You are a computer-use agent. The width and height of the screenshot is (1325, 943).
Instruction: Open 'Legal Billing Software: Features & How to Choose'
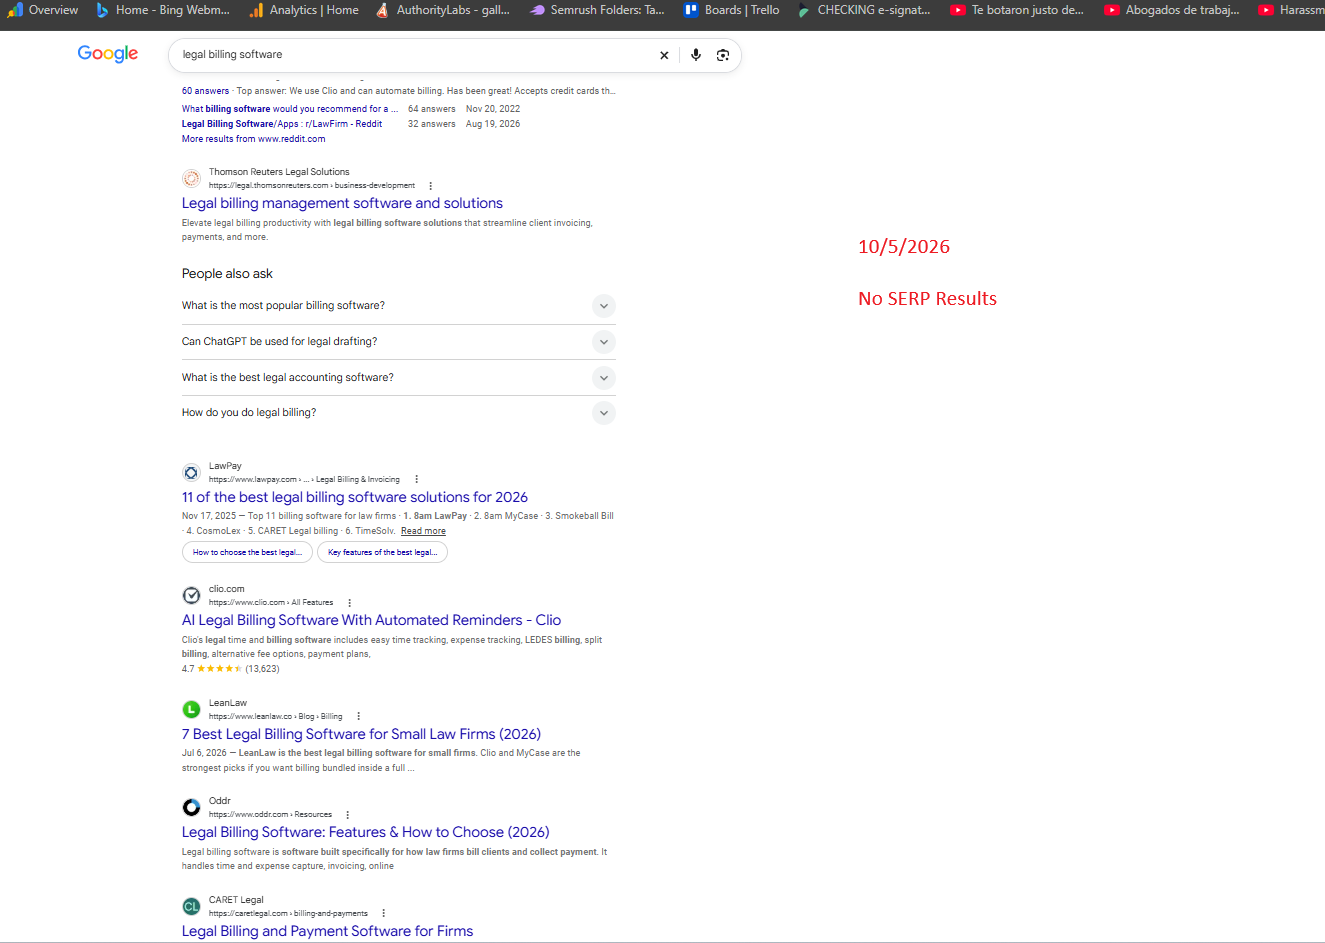366,832
